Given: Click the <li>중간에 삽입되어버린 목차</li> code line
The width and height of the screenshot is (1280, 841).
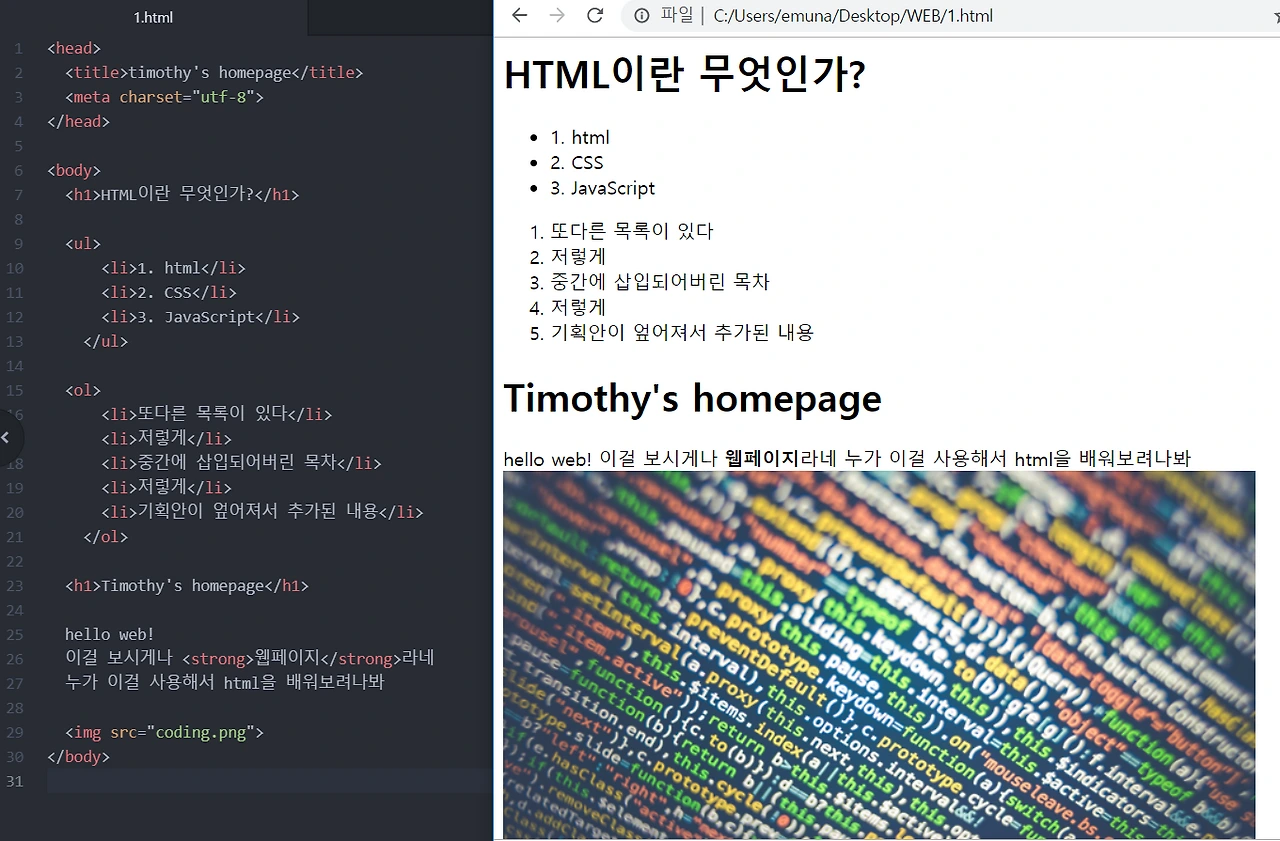Looking at the screenshot, I should click(x=241, y=463).
